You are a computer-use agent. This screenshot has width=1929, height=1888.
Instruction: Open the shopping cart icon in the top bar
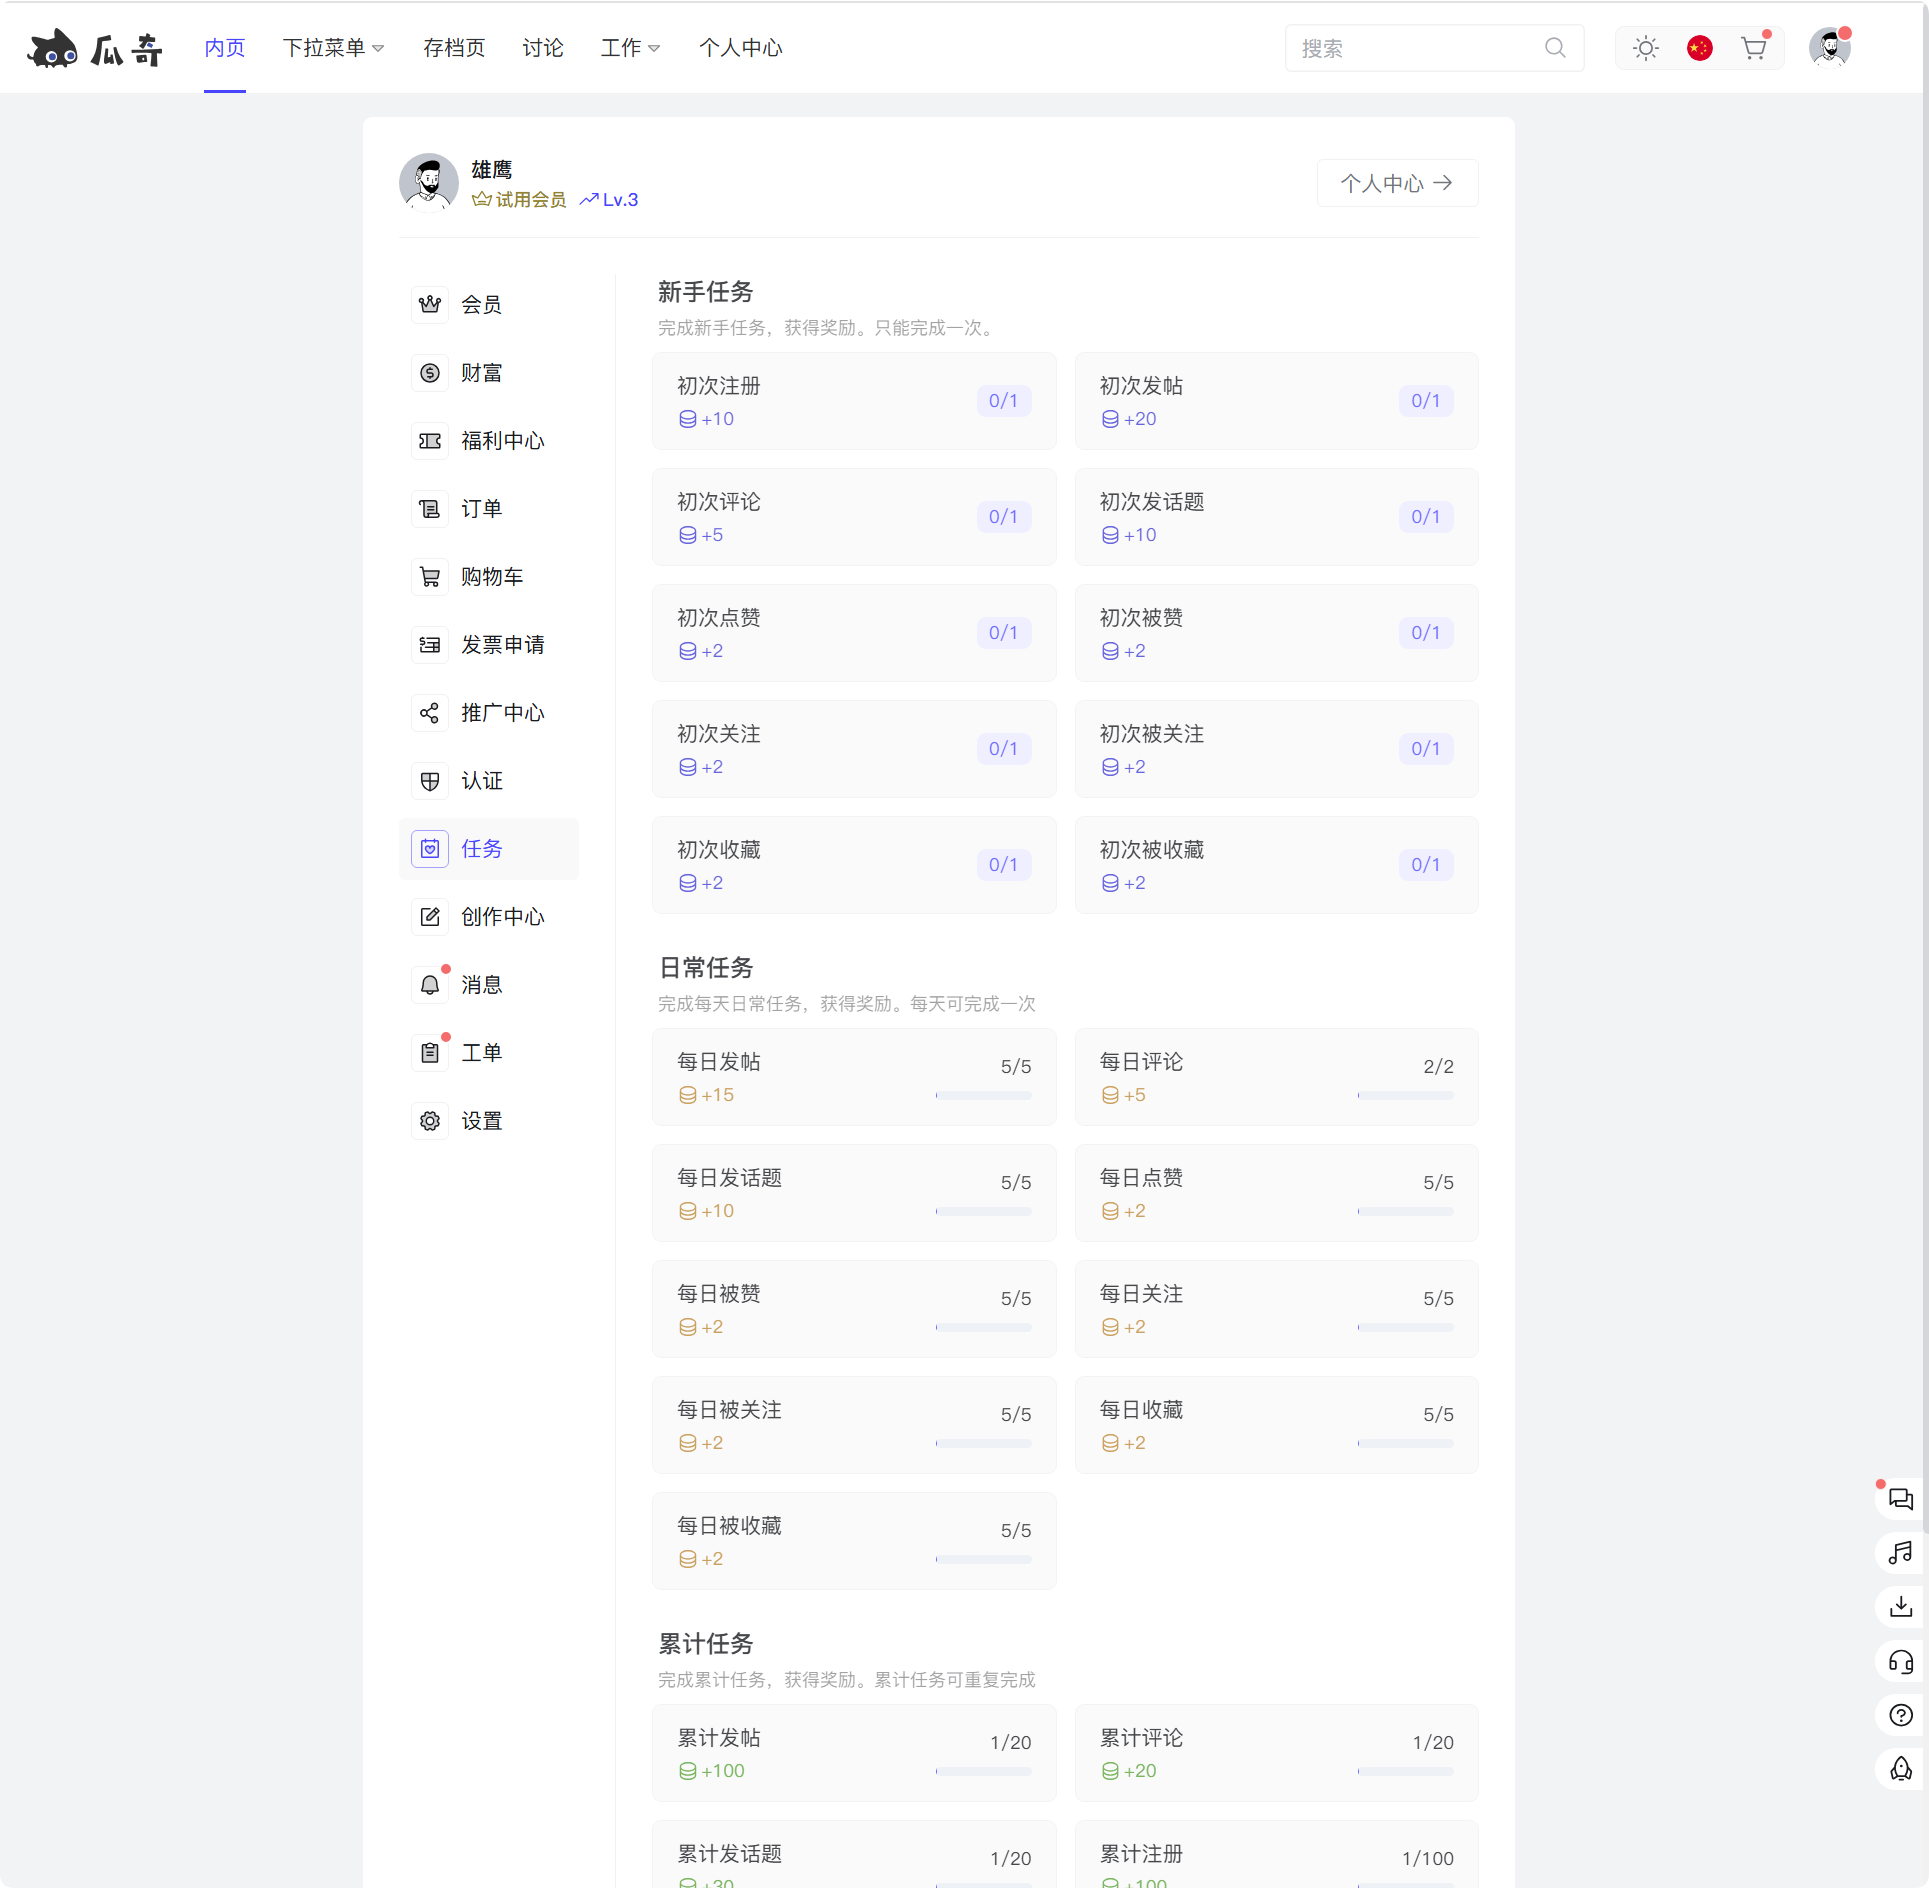point(1753,47)
